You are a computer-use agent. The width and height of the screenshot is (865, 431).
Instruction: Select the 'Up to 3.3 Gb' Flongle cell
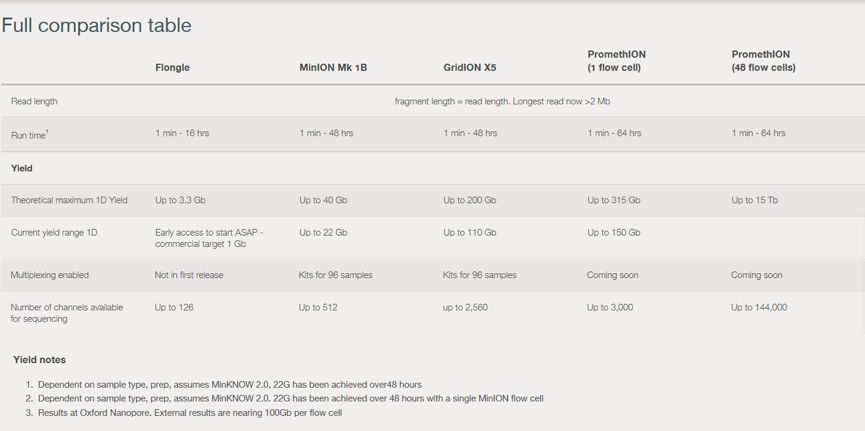180,200
